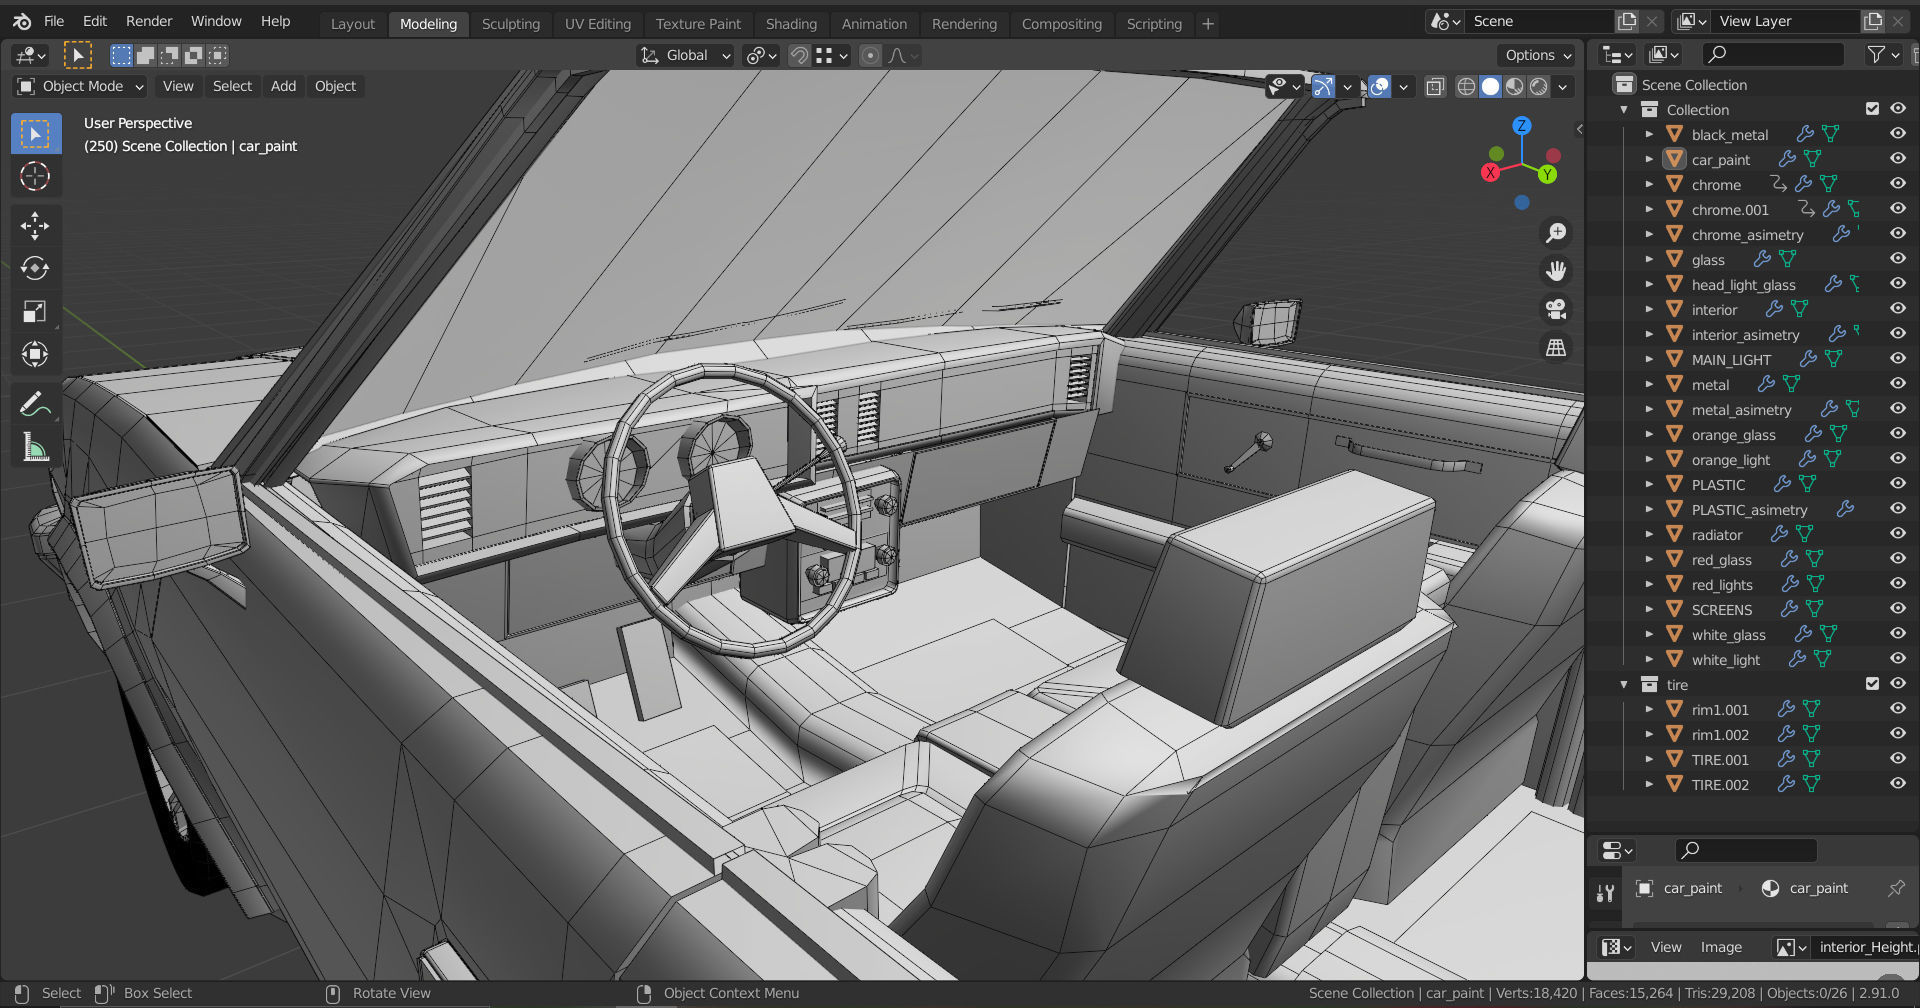The image size is (1920, 1008).
Task: Open the Tool tab in properties editor
Action: 1605,893
